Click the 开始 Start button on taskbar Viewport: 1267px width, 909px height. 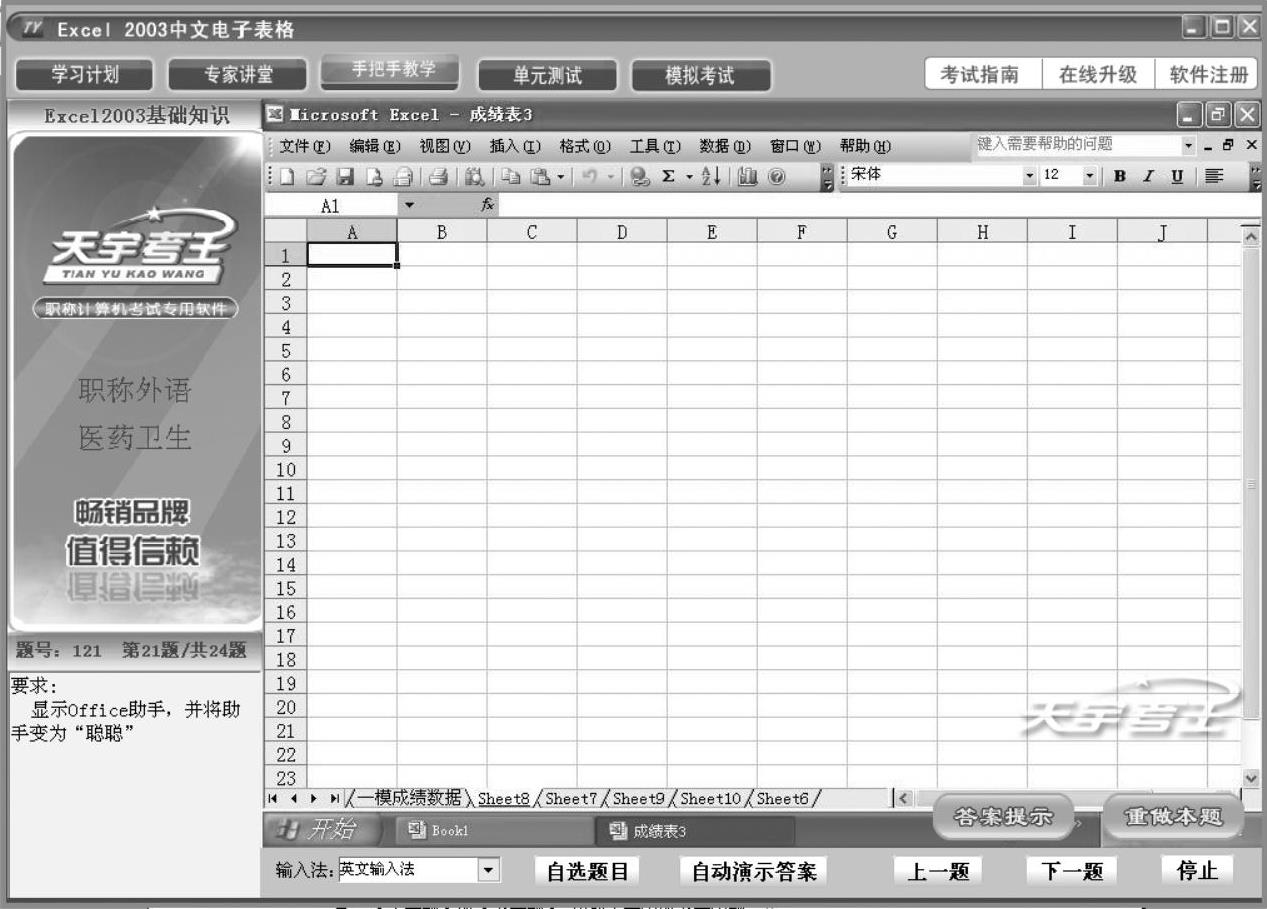(x=323, y=831)
